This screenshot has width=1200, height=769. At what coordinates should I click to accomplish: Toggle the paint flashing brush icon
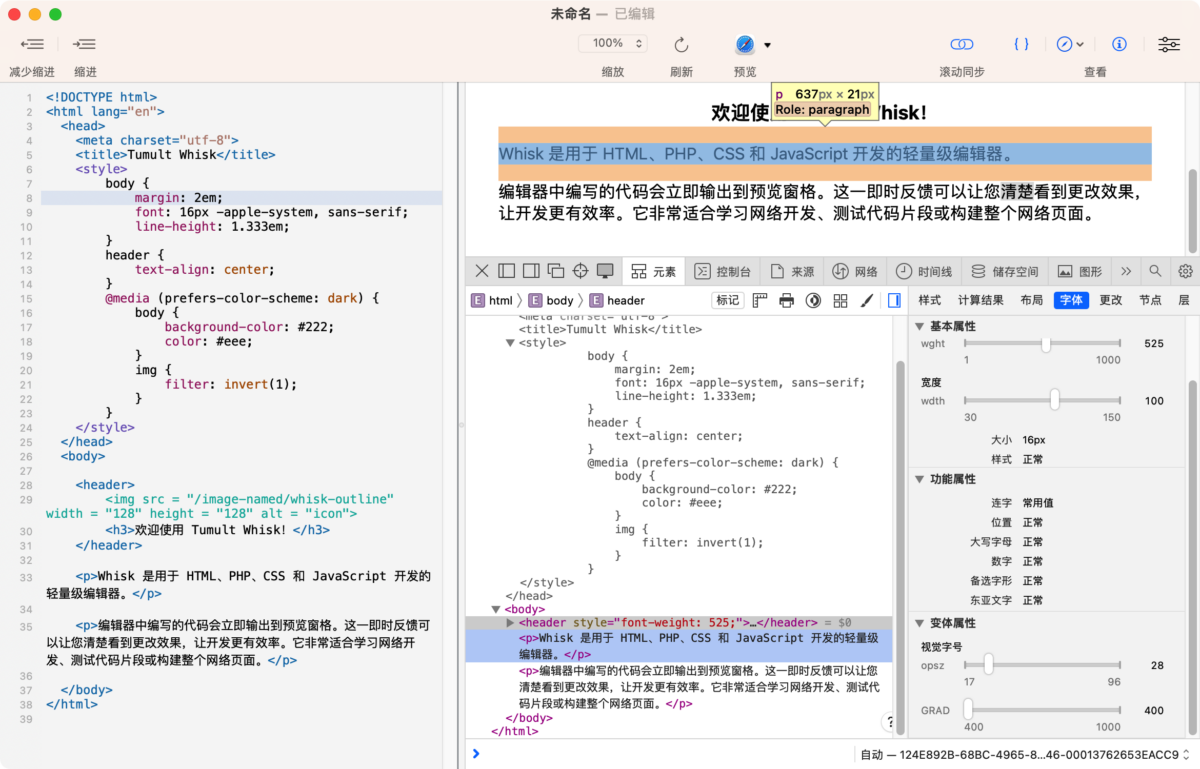pyautogui.click(x=867, y=300)
